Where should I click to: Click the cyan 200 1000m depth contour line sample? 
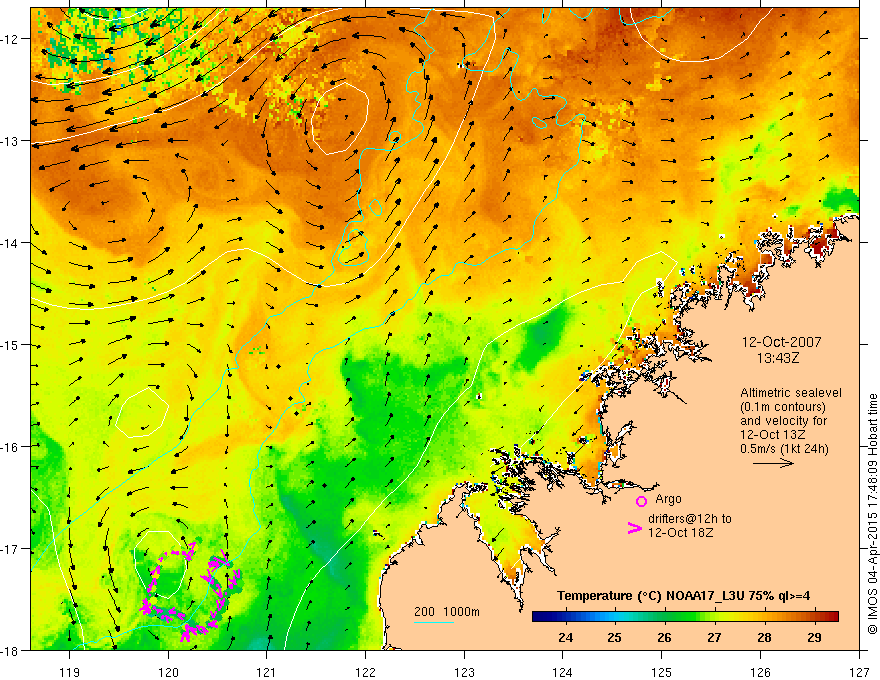click(433, 622)
